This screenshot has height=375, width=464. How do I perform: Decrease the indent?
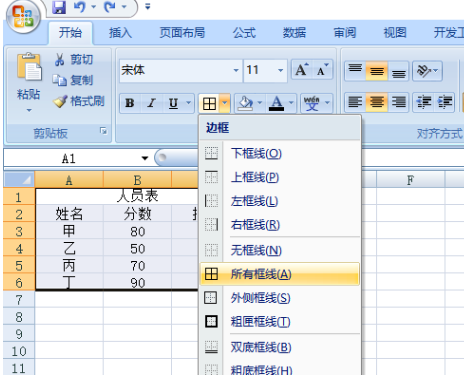tap(424, 102)
